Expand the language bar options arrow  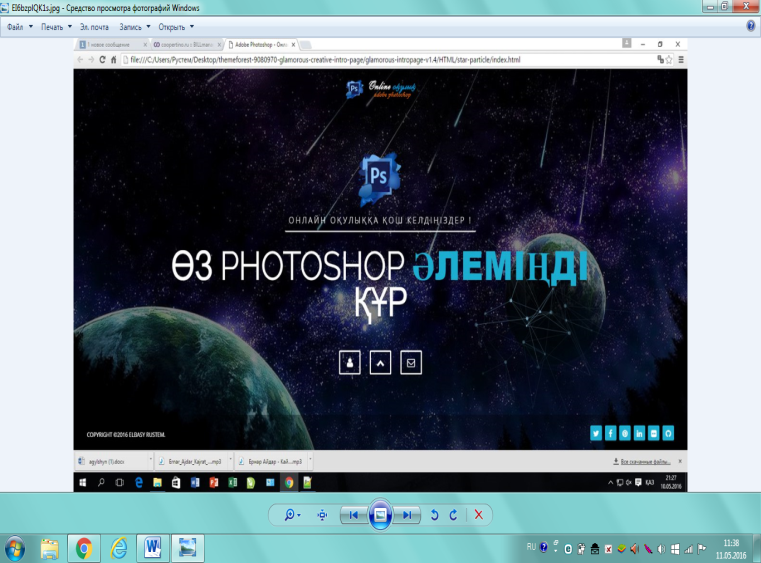556,551
